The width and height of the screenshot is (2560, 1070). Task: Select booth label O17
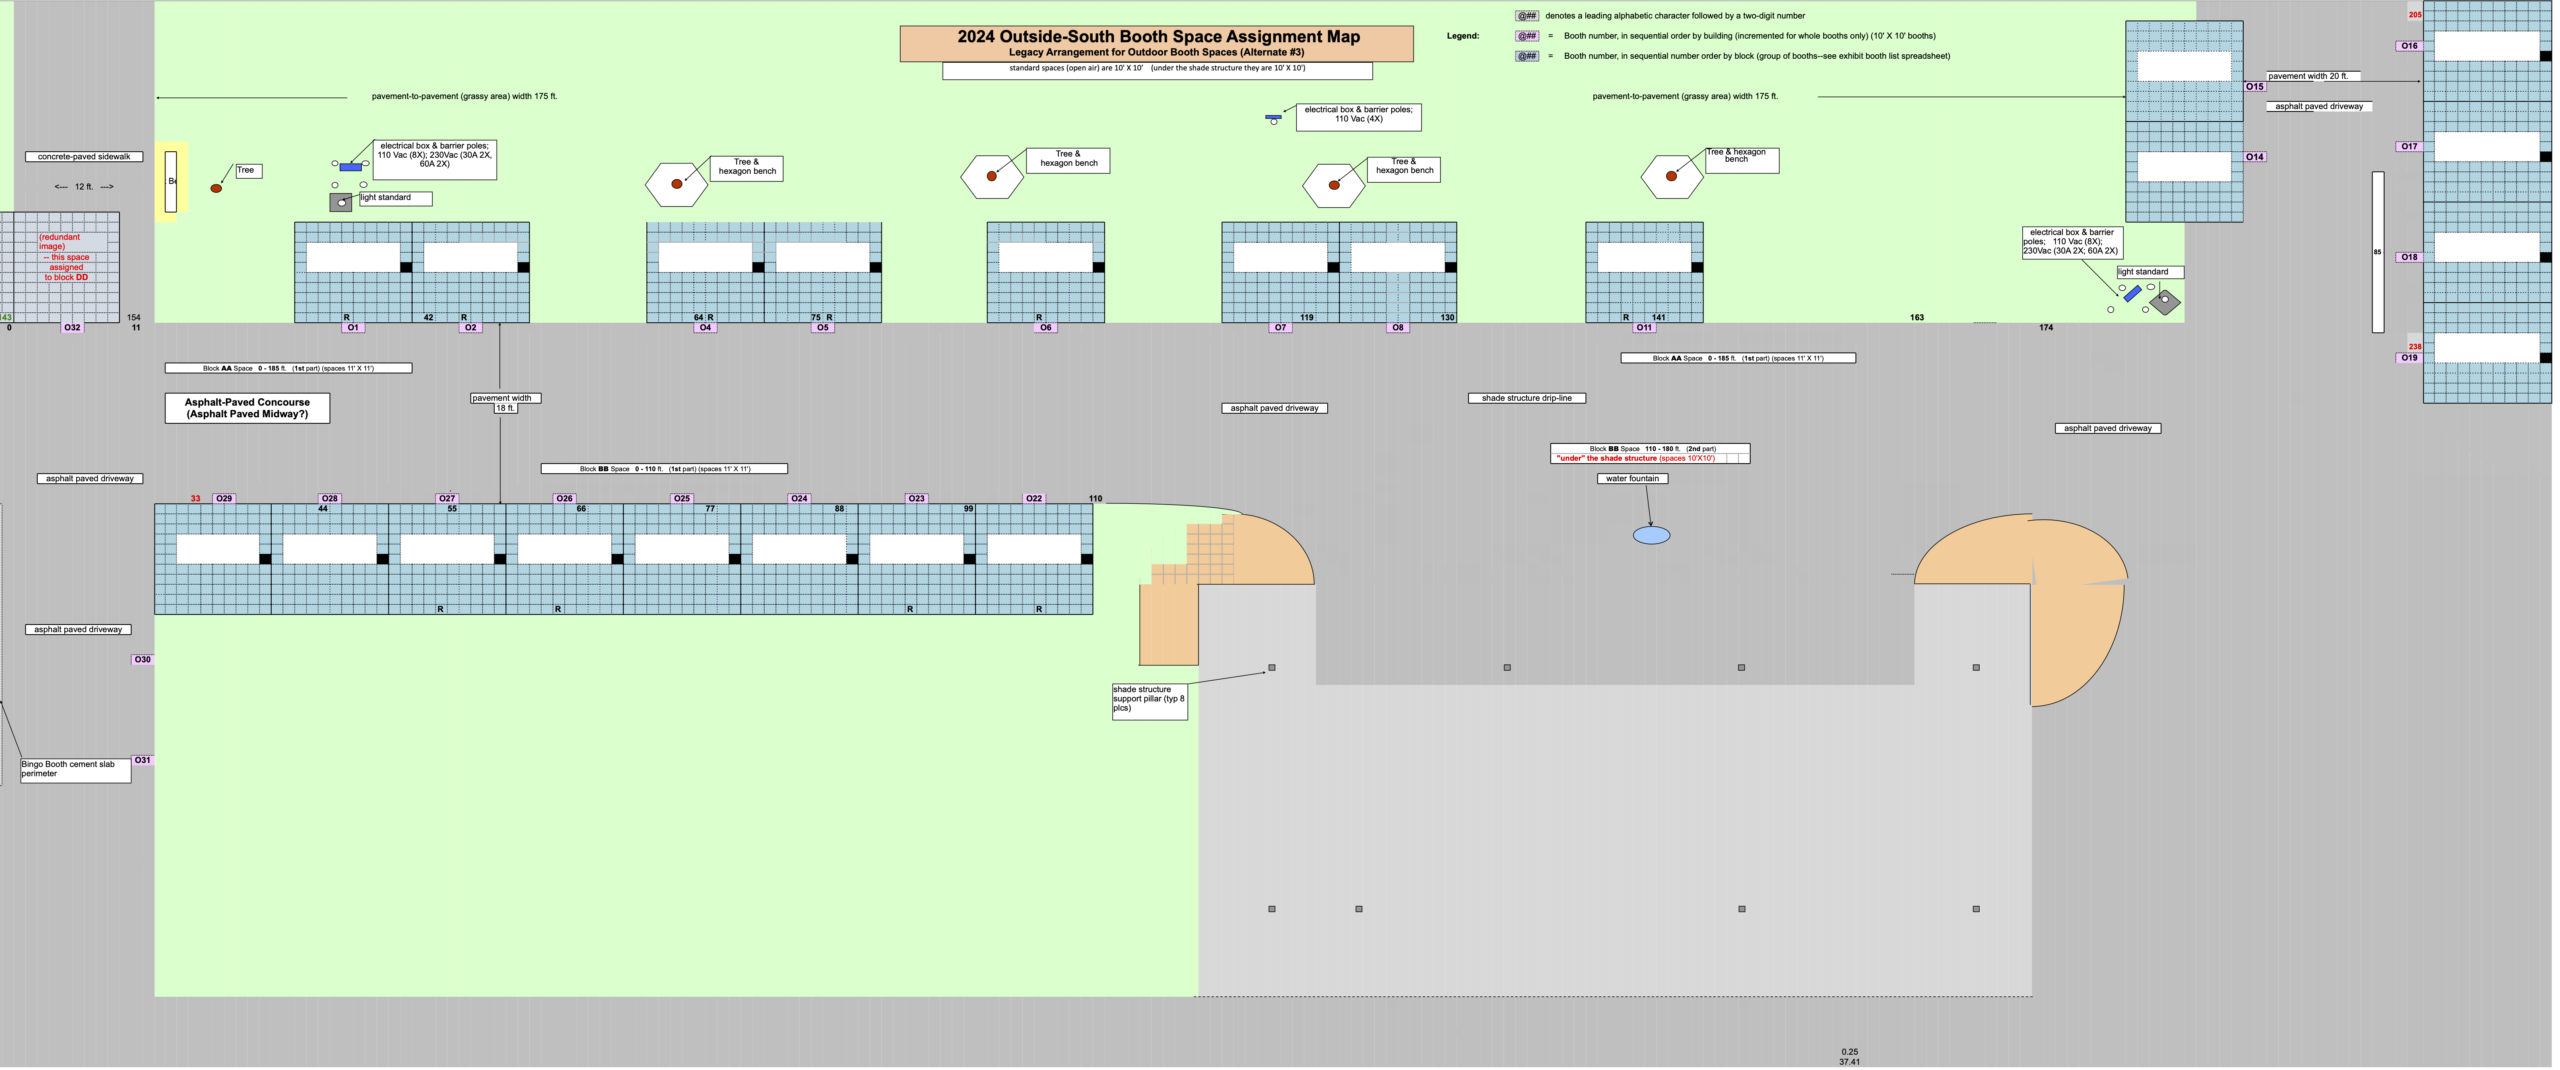coord(2409,147)
